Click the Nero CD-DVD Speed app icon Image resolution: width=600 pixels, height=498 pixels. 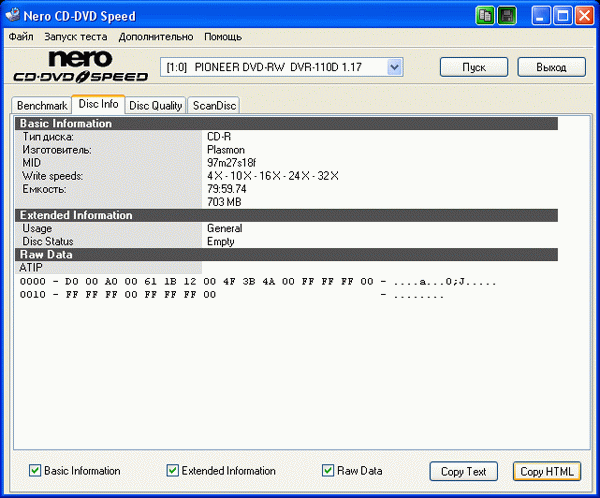click(12, 15)
